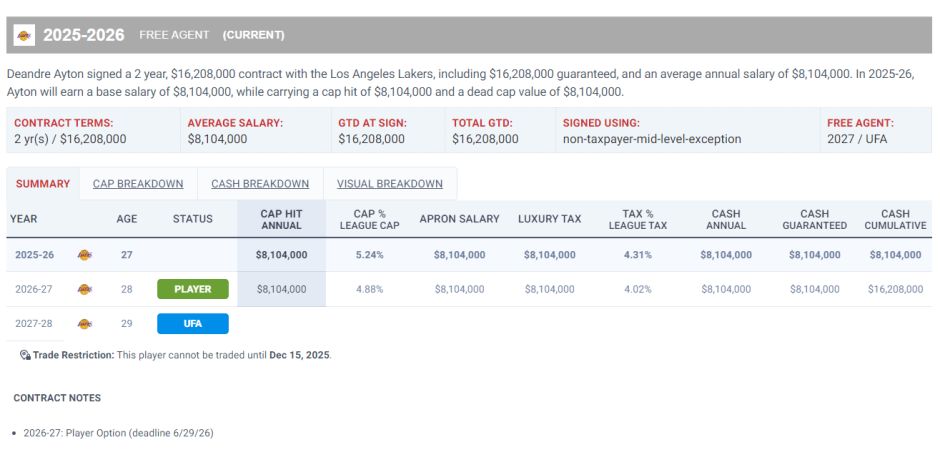The image size is (940, 455).
Task: Open the Visual Breakdown tab
Action: (x=390, y=184)
